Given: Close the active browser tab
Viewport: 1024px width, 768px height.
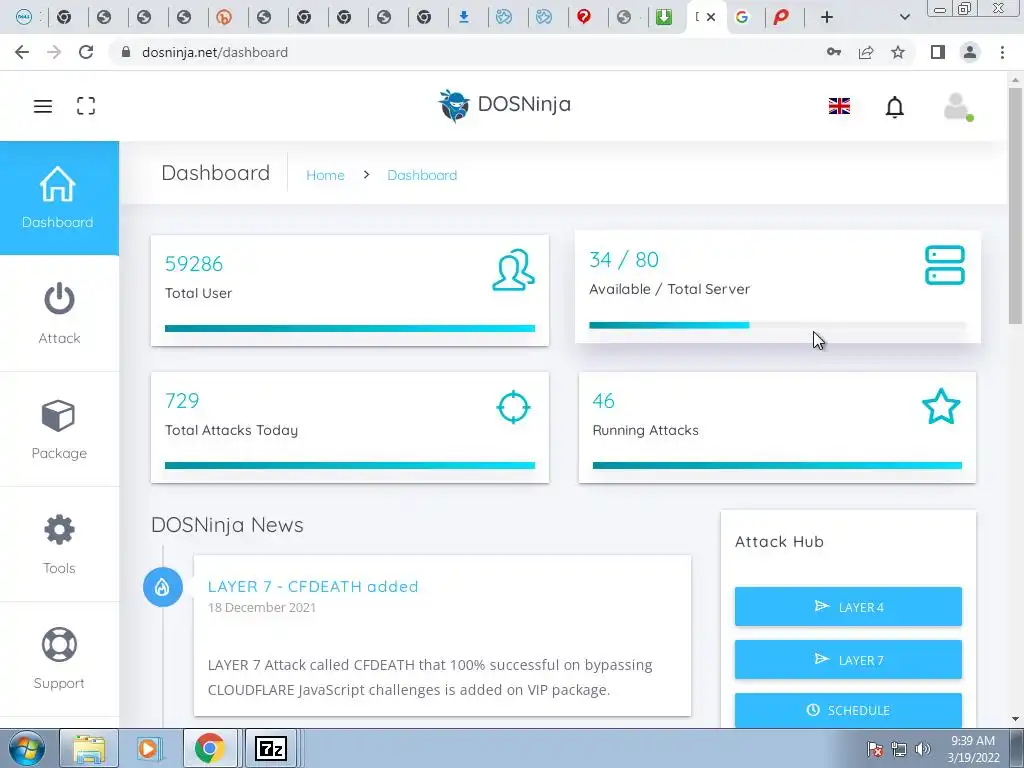Looking at the screenshot, I should pos(711,18).
